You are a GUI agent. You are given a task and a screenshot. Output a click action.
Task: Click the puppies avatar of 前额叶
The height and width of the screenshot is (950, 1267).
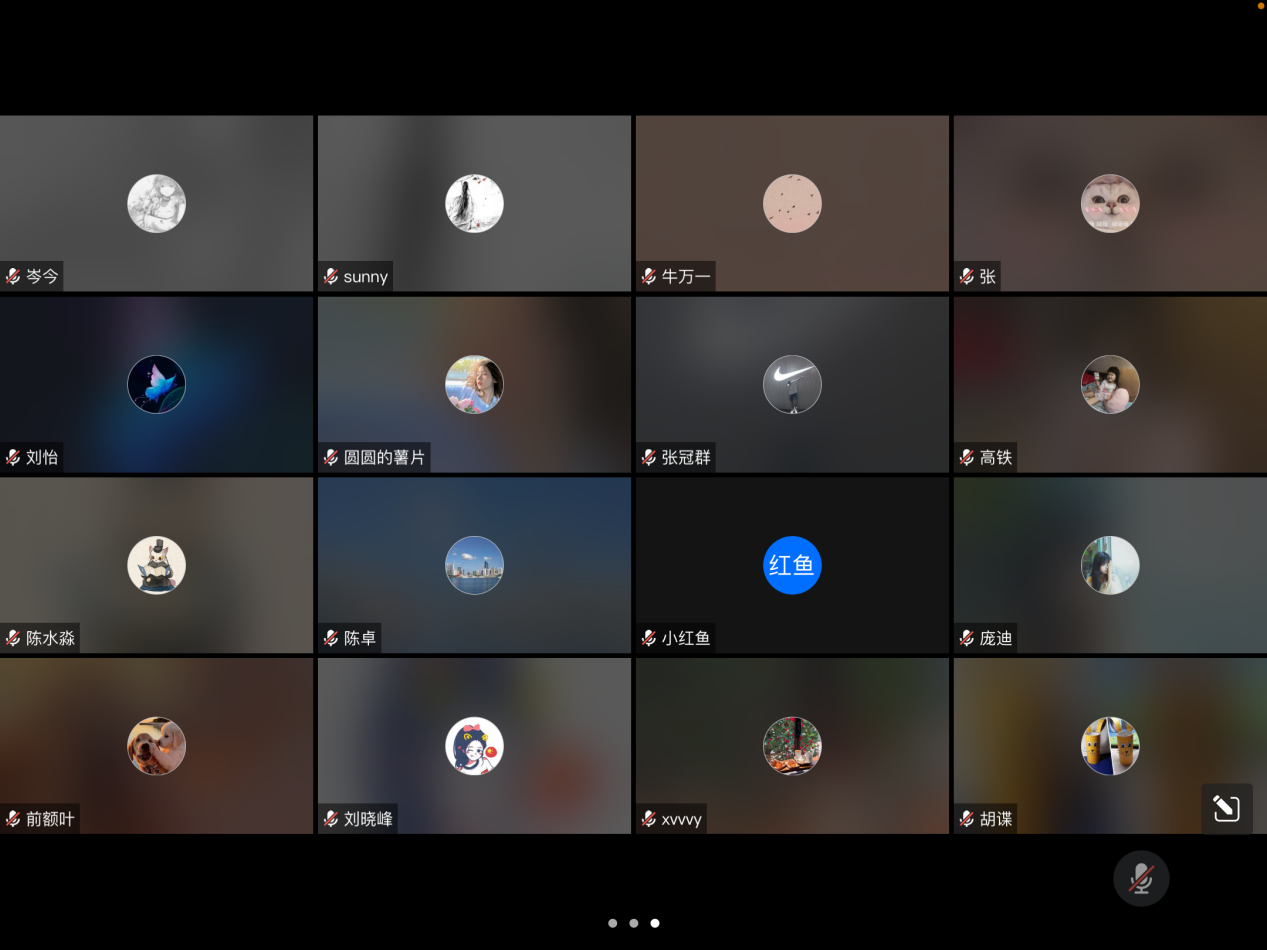(x=156, y=746)
